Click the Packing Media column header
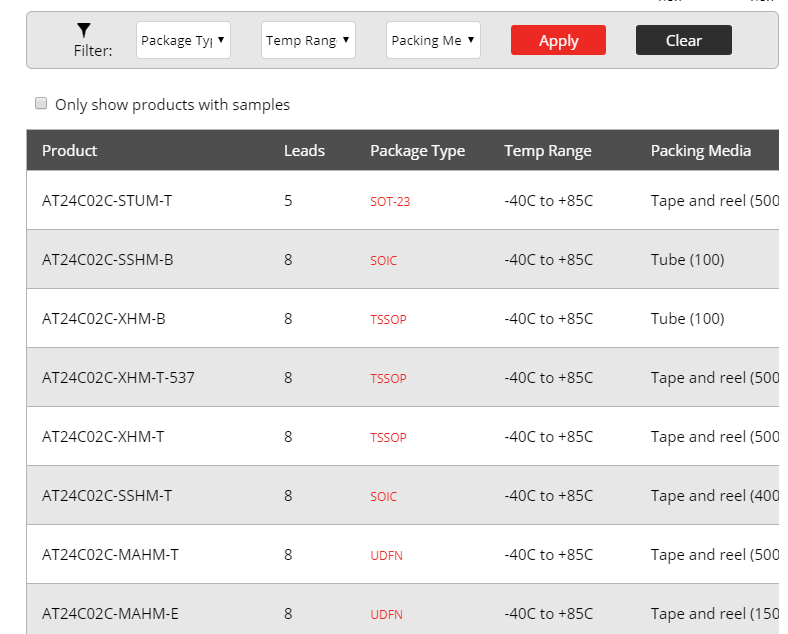The image size is (788, 634). click(x=701, y=151)
